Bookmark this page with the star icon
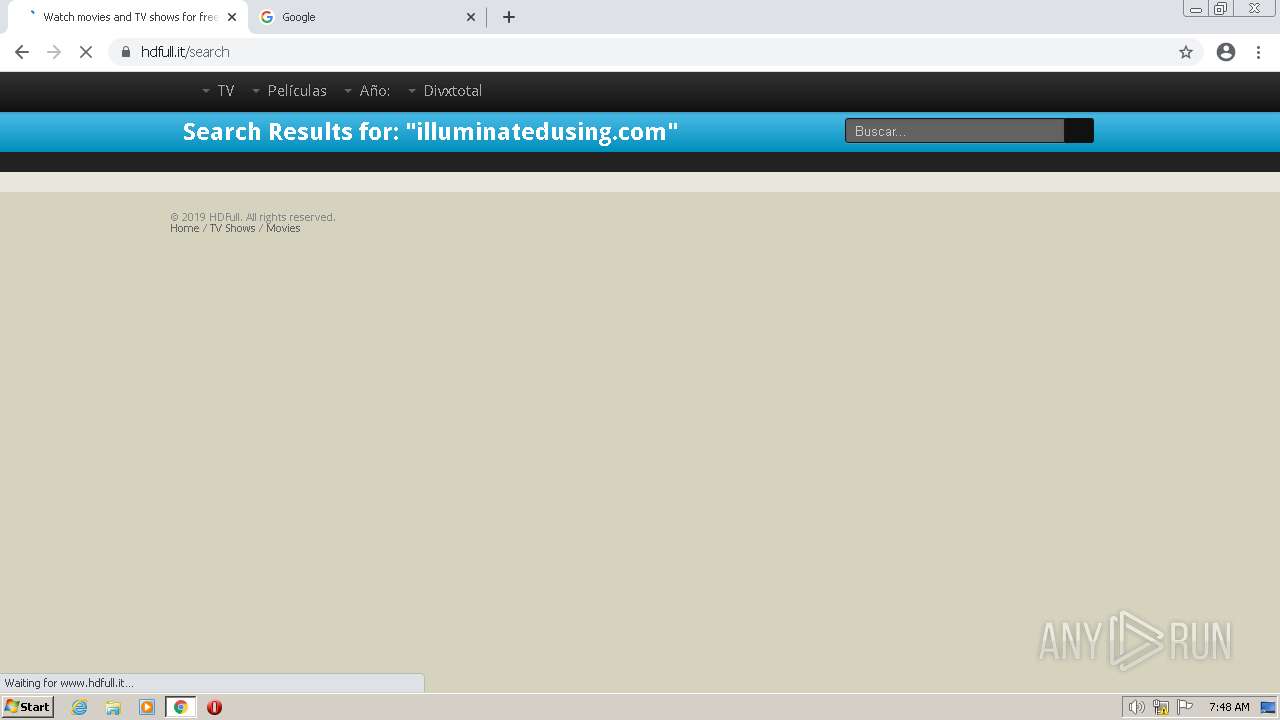The height and width of the screenshot is (720, 1280). (1186, 52)
